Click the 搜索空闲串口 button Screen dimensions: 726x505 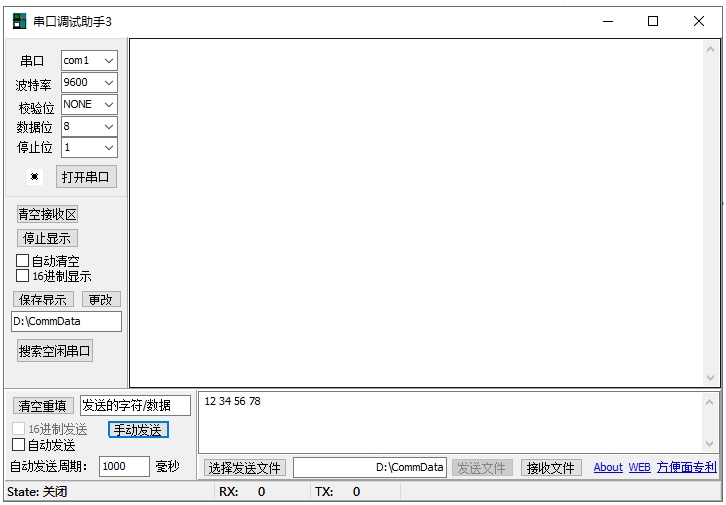[x=55, y=351]
